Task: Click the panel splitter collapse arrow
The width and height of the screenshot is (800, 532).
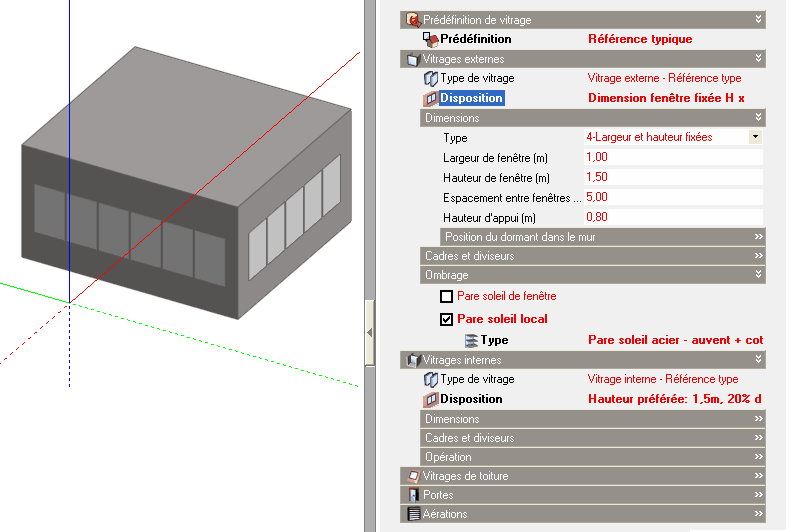Action: [x=369, y=331]
